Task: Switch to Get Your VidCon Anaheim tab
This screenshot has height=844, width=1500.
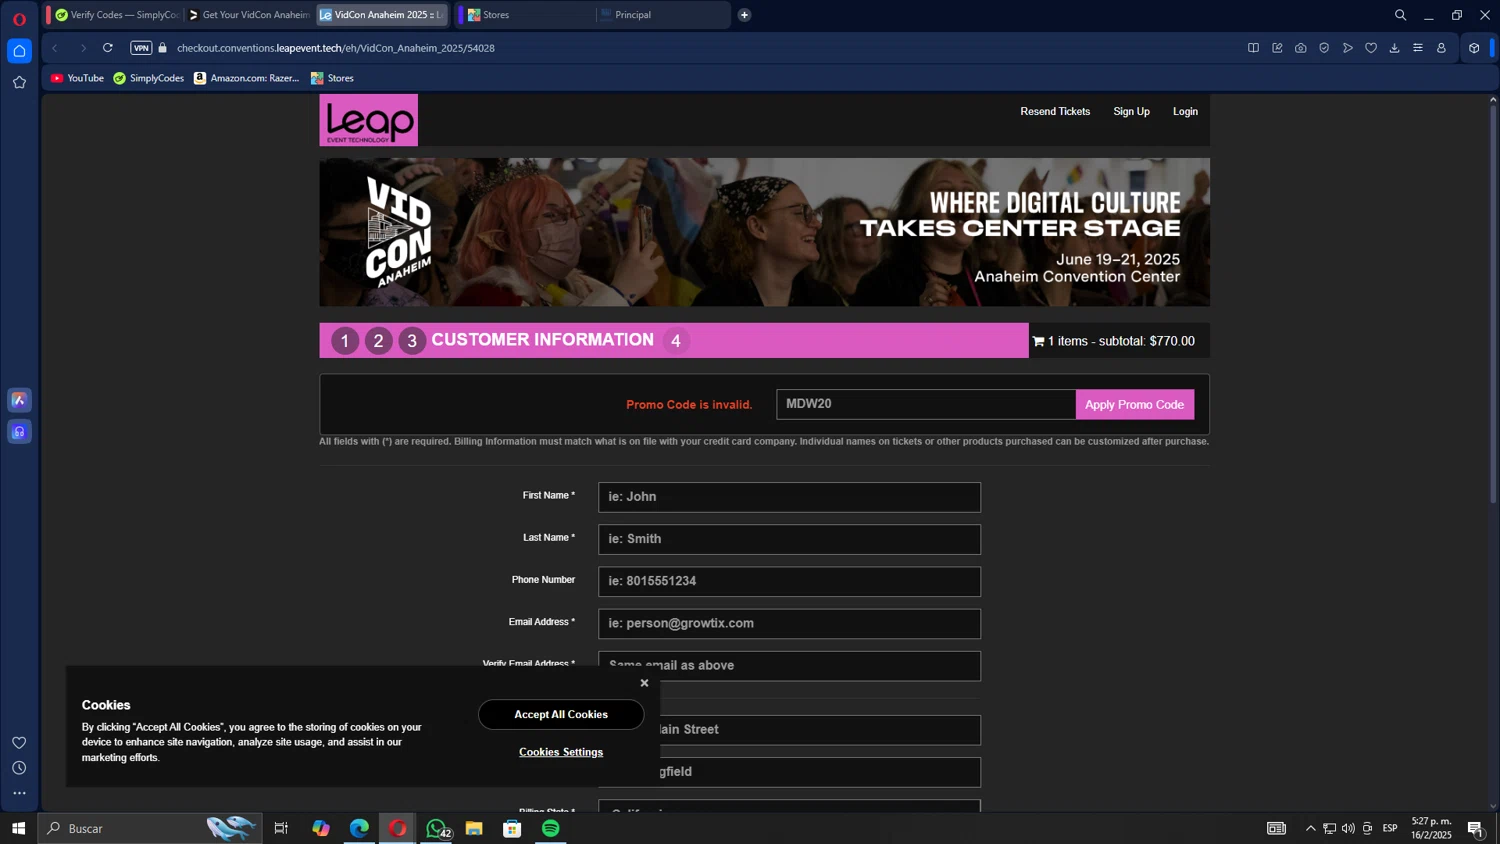Action: [x=249, y=15]
